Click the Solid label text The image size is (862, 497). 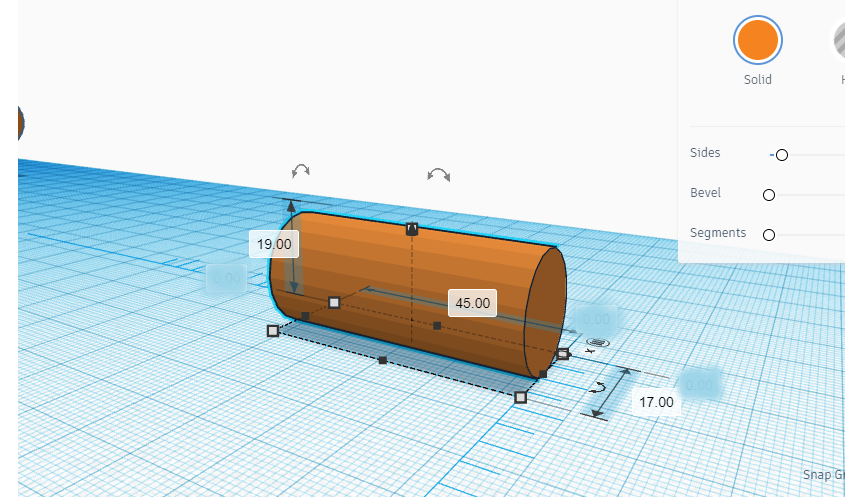click(758, 80)
